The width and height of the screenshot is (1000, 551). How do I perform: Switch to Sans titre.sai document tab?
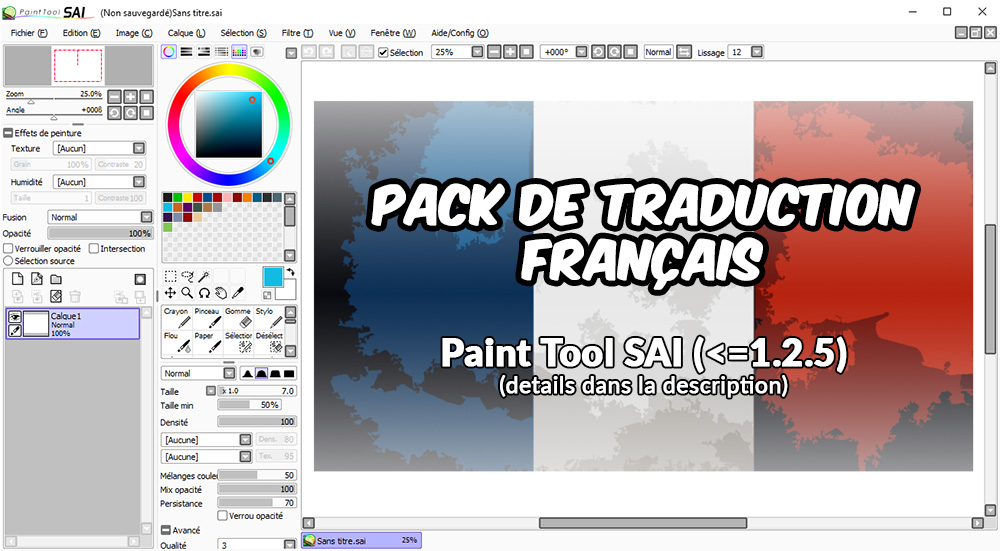361,540
